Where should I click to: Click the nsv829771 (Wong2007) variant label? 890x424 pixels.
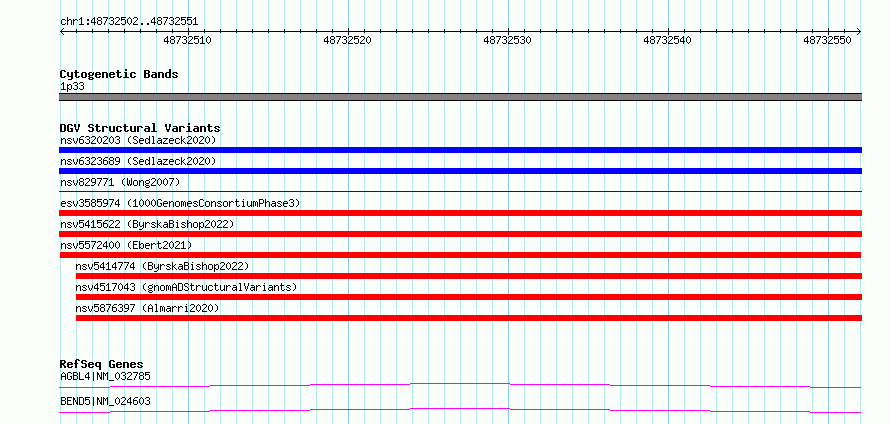click(120, 182)
